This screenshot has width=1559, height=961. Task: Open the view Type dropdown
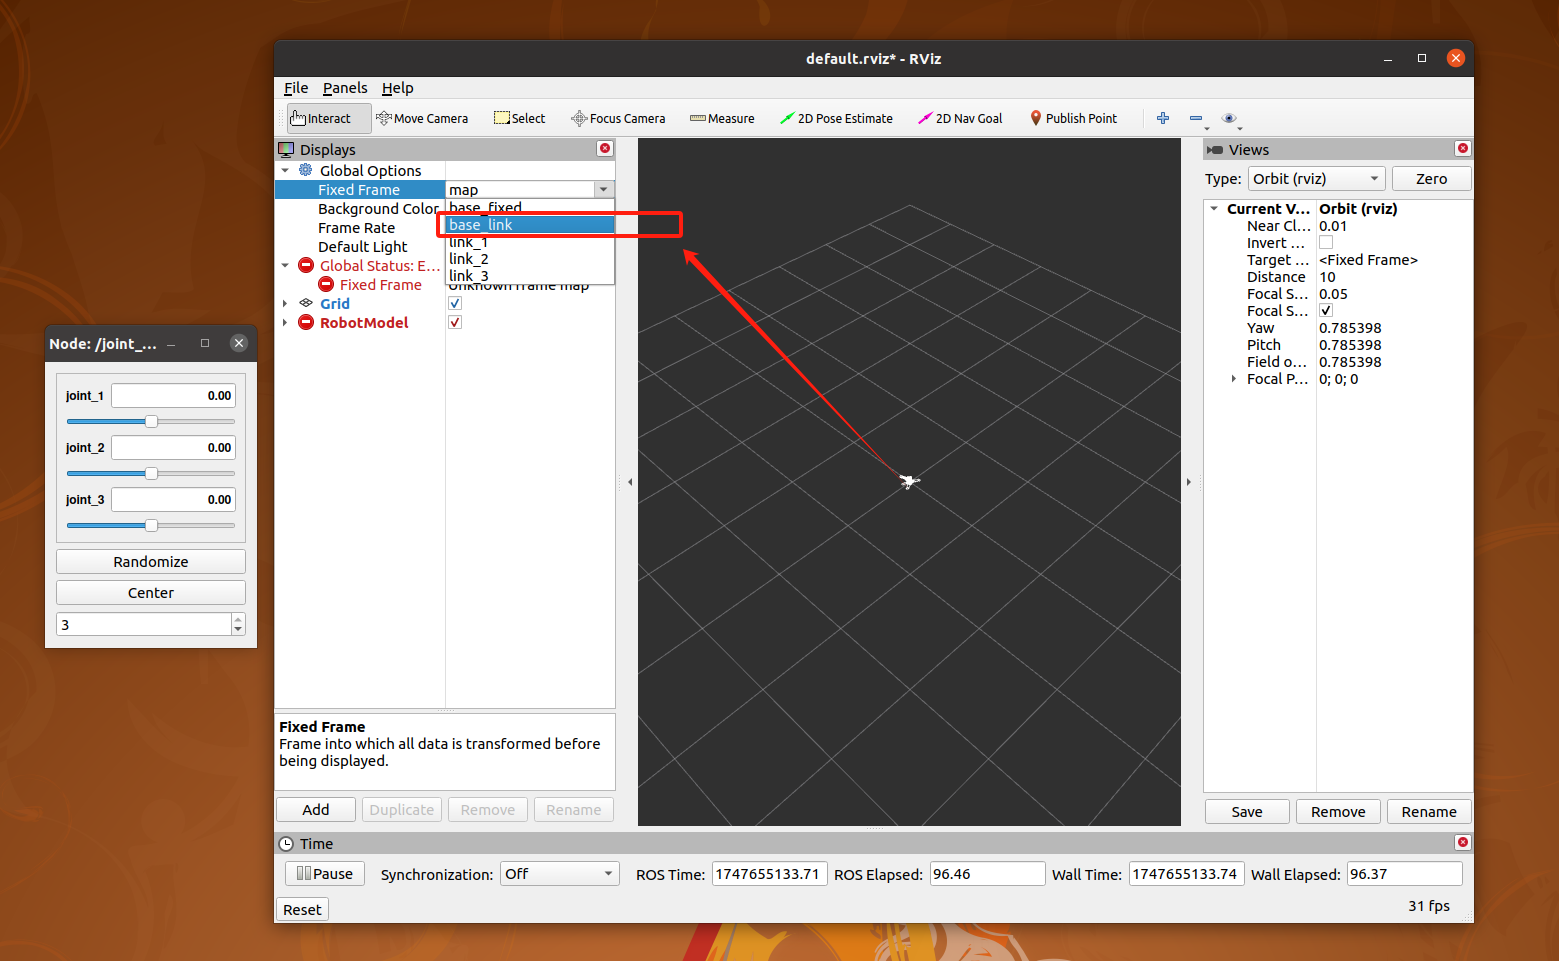pos(1316,179)
